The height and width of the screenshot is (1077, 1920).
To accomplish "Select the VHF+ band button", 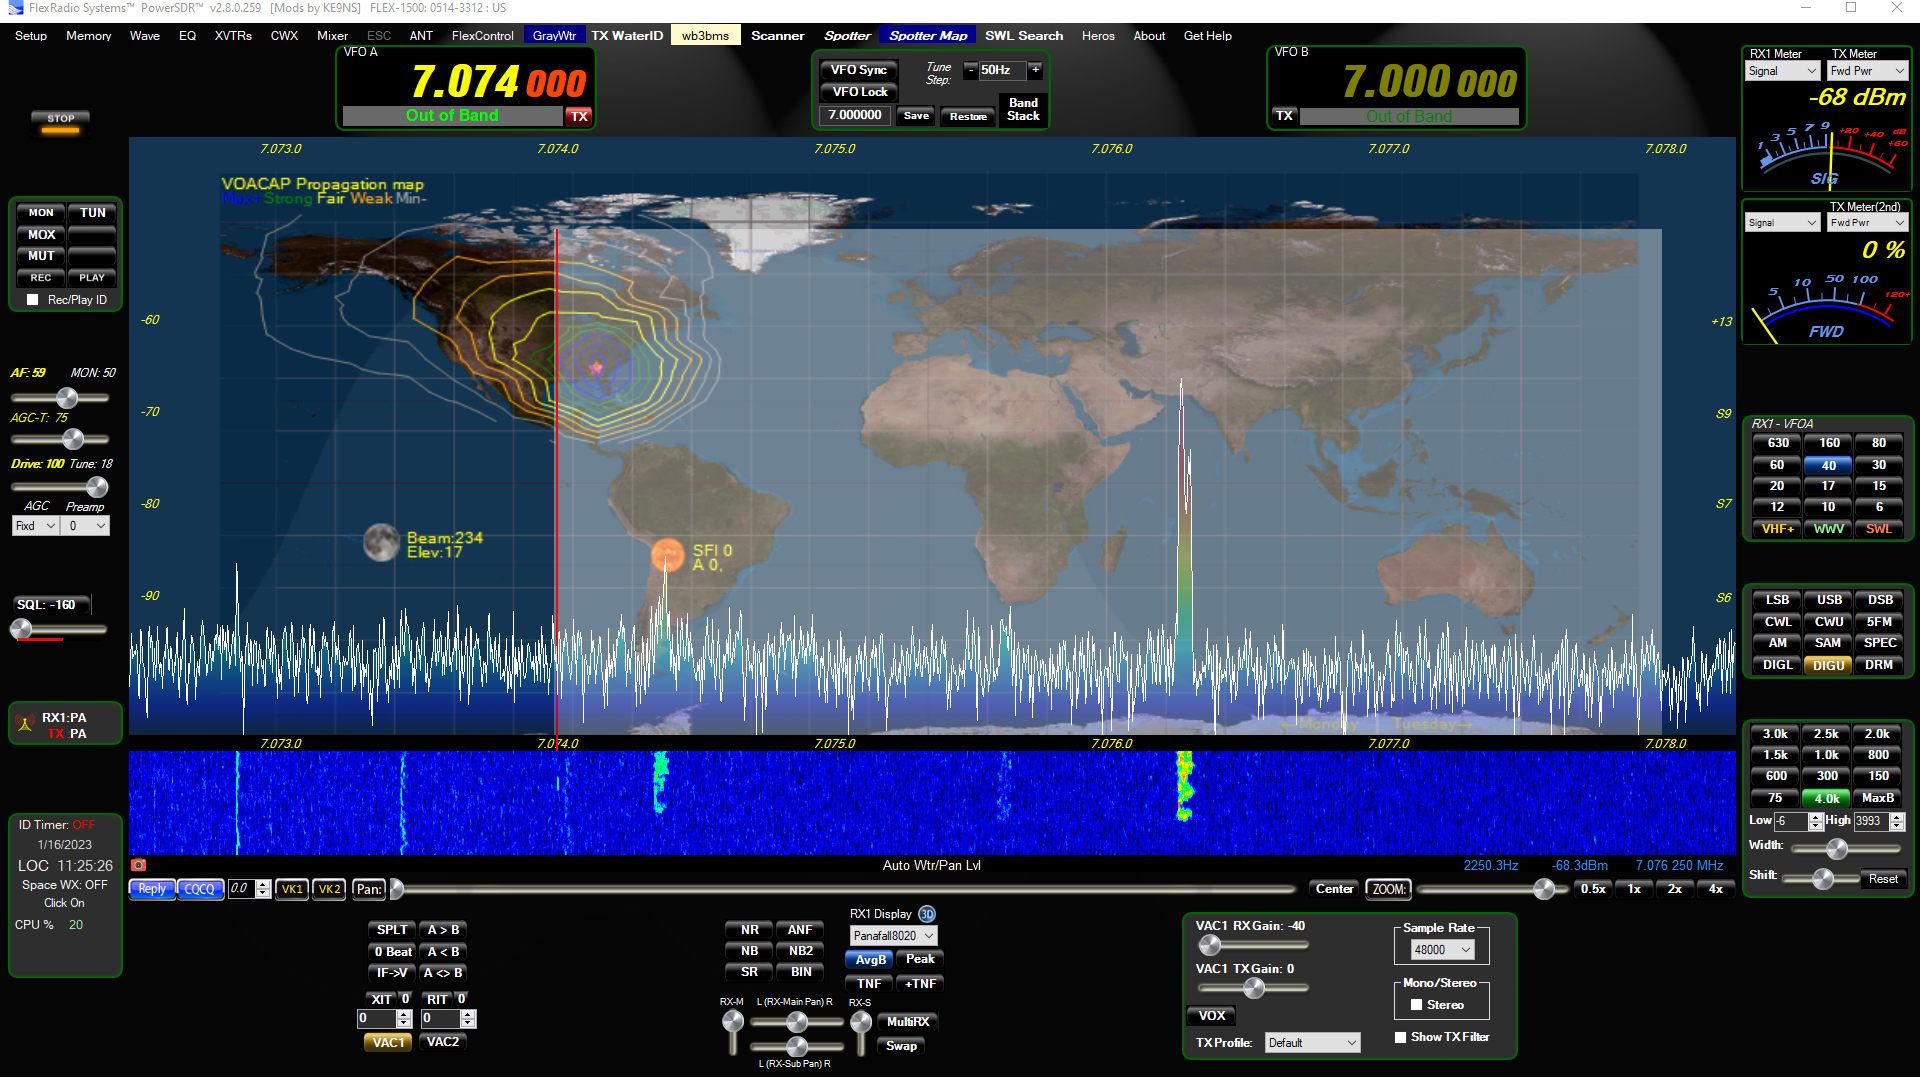I will [x=1777, y=529].
